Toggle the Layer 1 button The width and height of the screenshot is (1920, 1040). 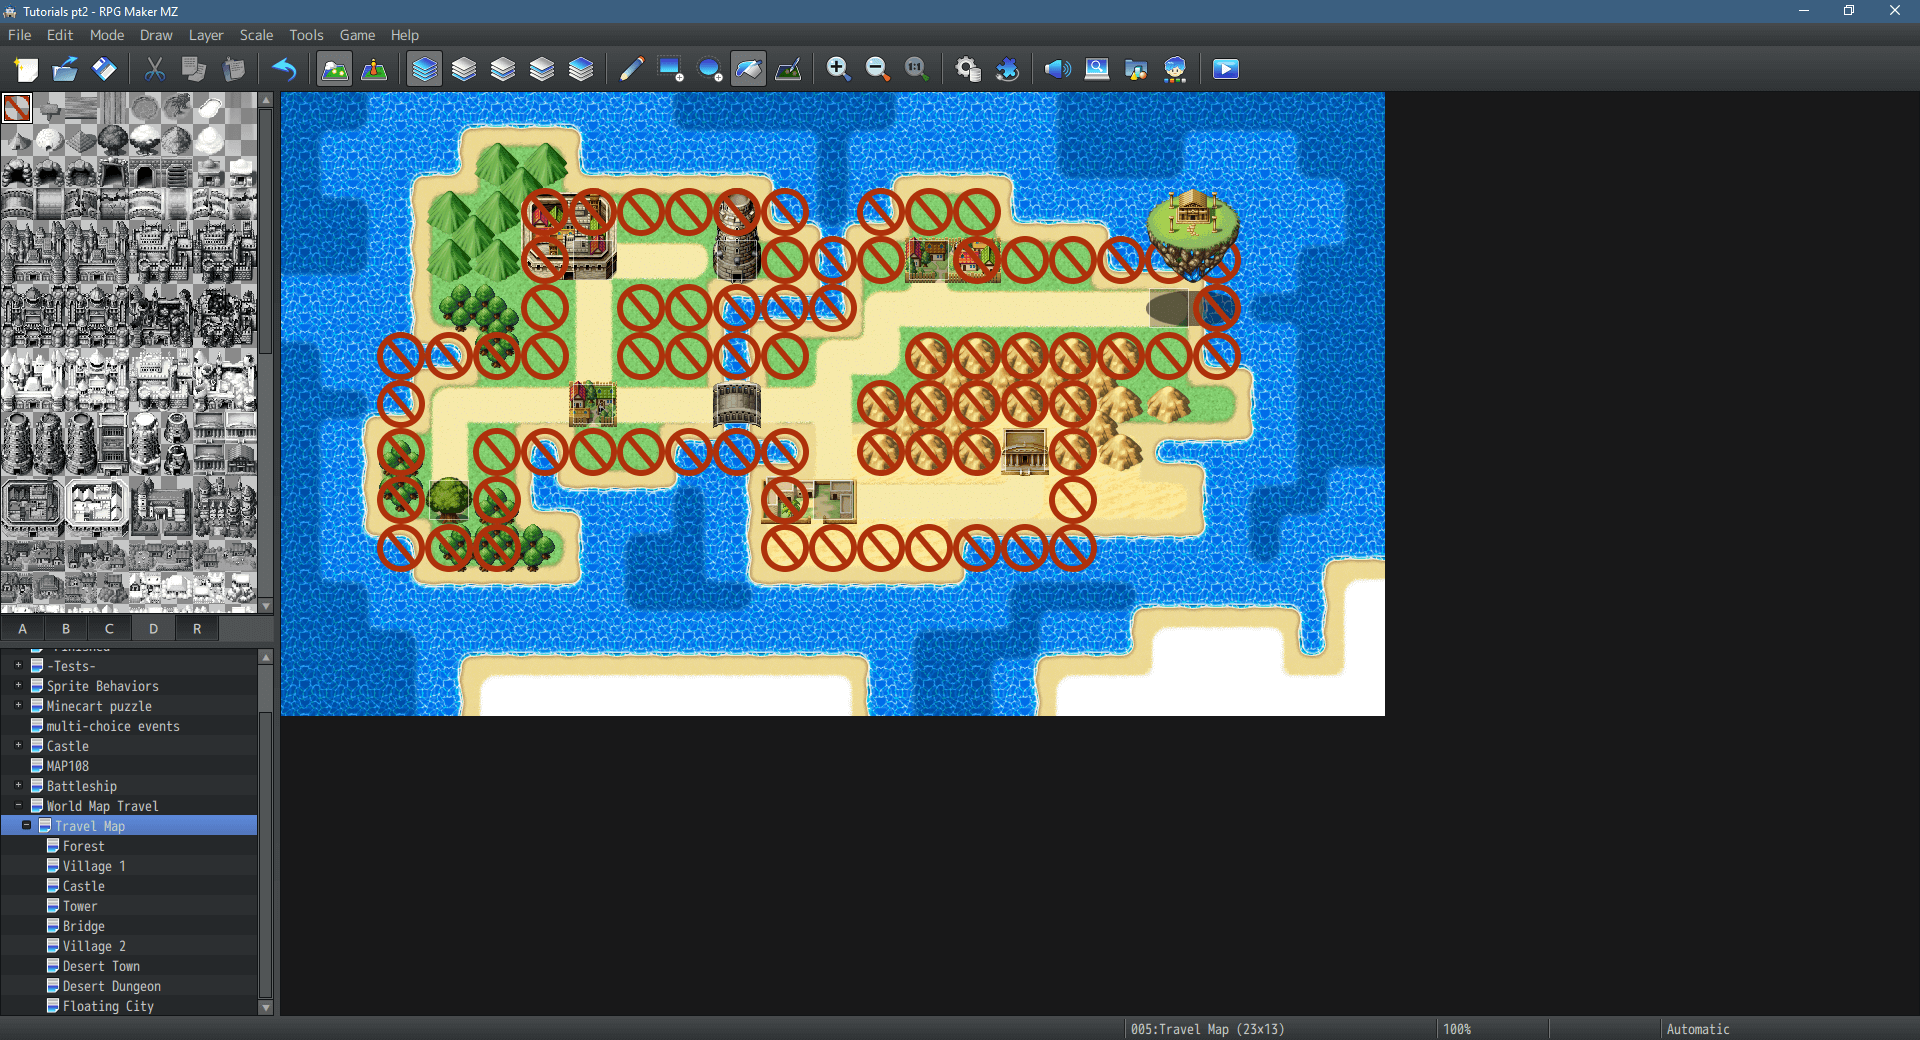(463, 69)
